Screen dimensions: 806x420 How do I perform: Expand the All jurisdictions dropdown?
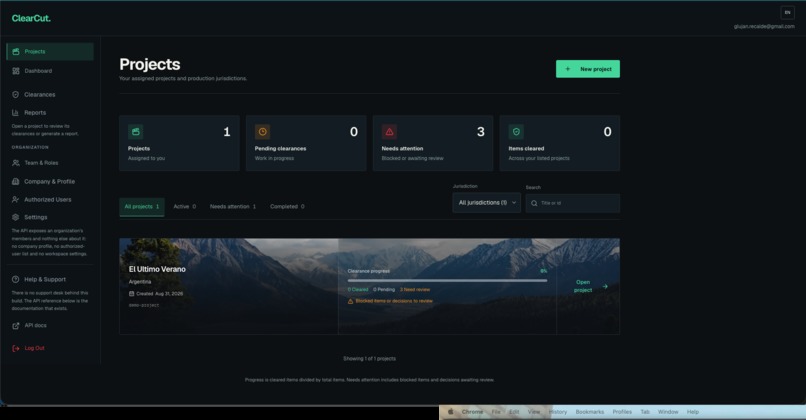486,203
